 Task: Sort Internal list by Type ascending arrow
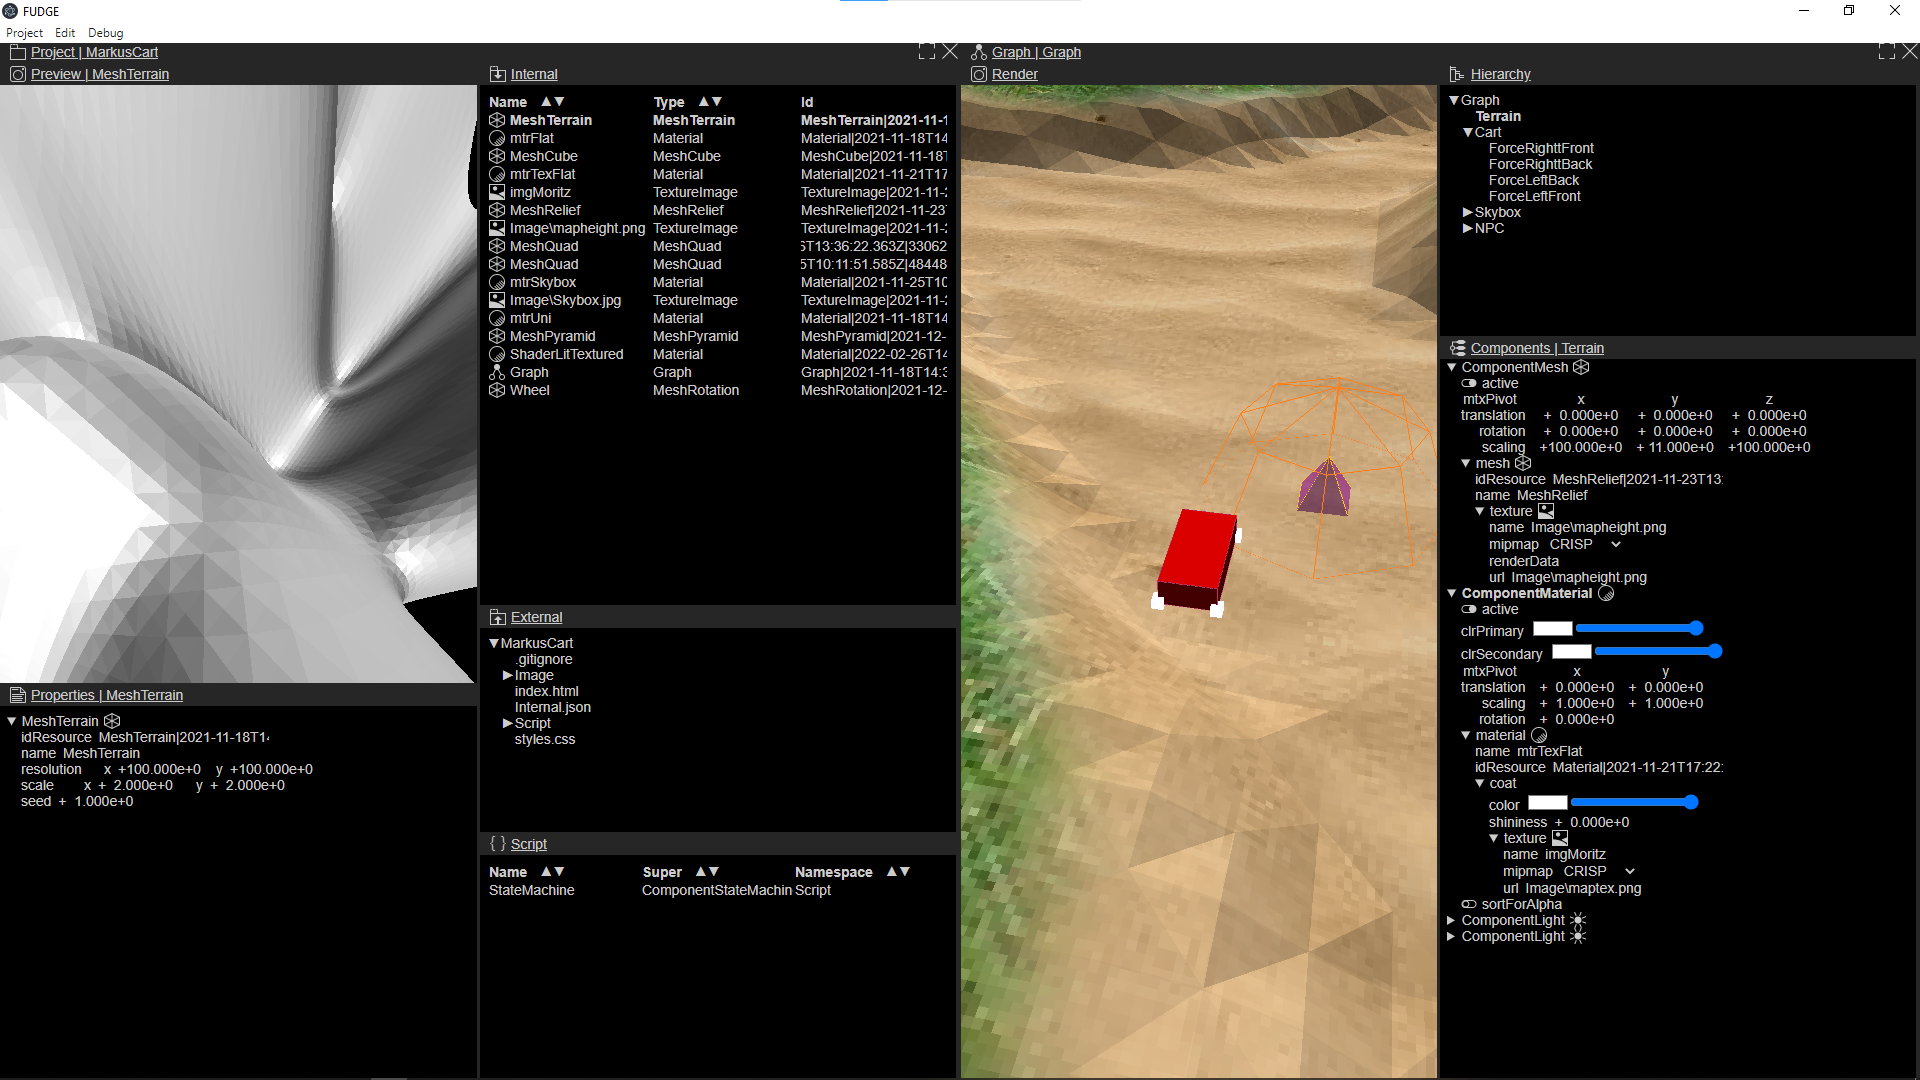[703, 102]
